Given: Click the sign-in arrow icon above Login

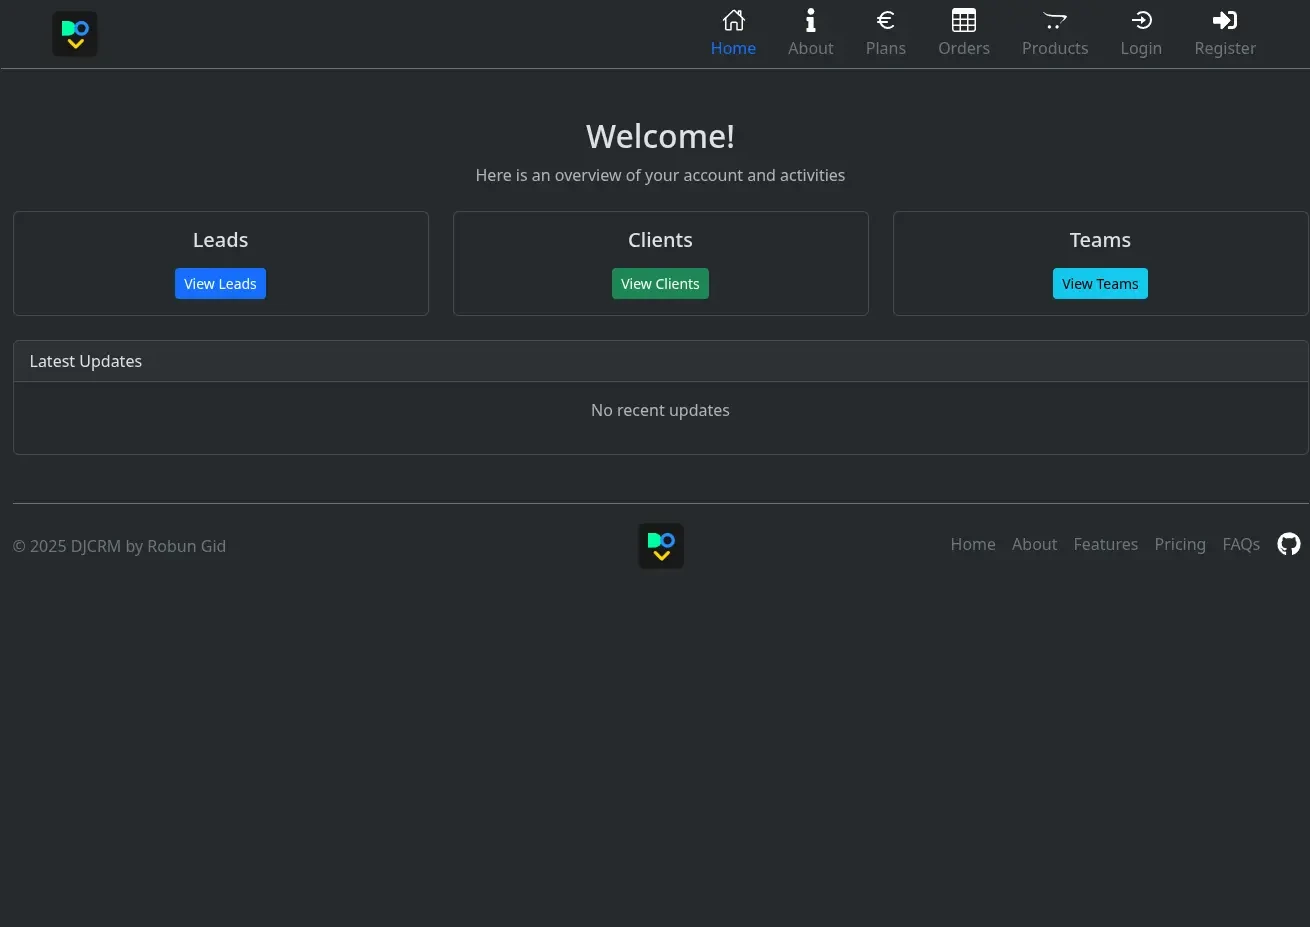Looking at the screenshot, I should tap(1141, 20).
